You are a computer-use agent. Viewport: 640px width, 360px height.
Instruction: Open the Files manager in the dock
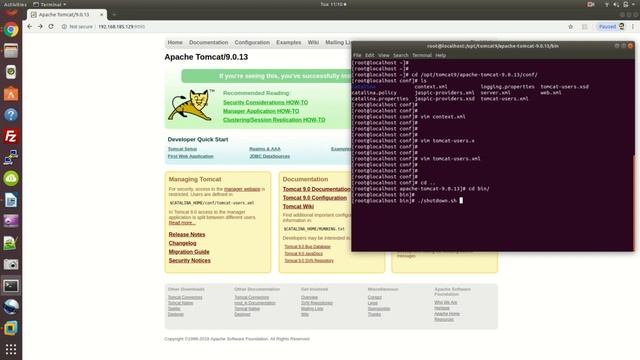click(11, 51)
